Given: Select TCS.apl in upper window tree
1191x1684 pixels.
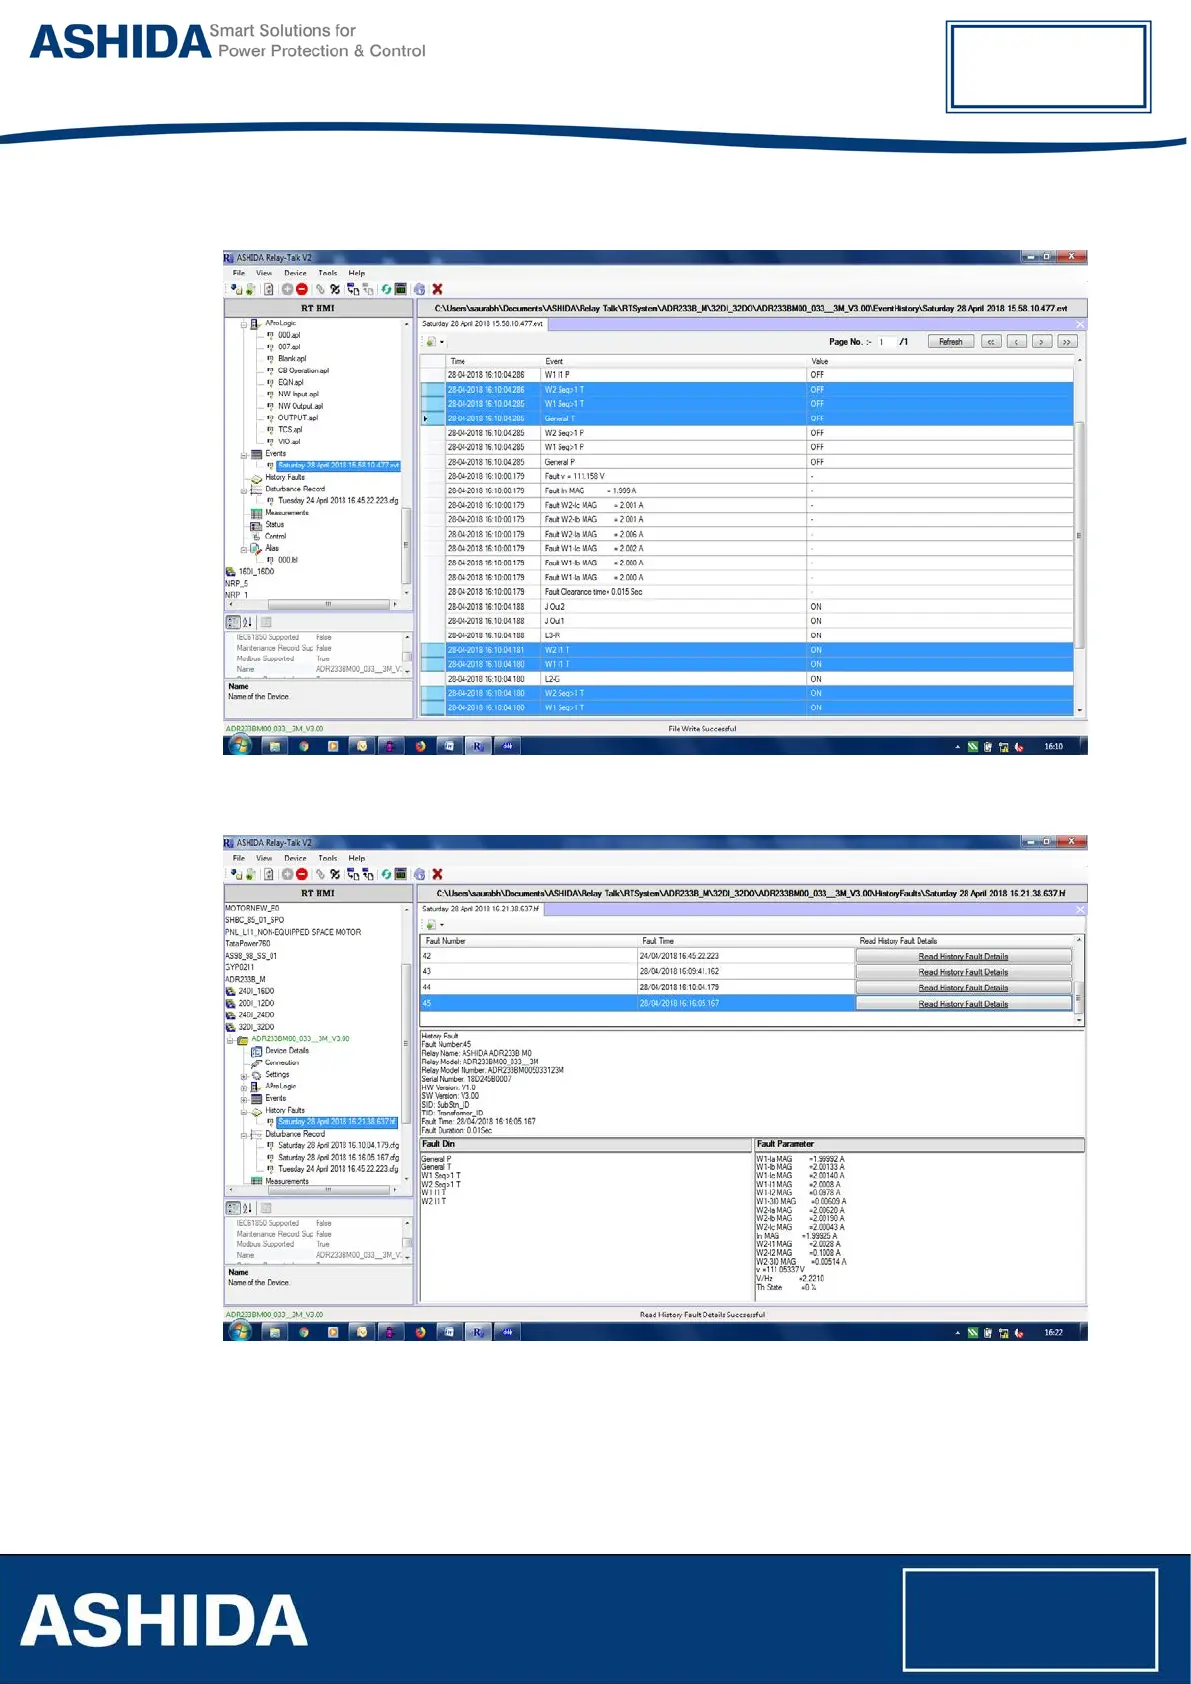Looking at the screenshot, I should pos(289,430).
